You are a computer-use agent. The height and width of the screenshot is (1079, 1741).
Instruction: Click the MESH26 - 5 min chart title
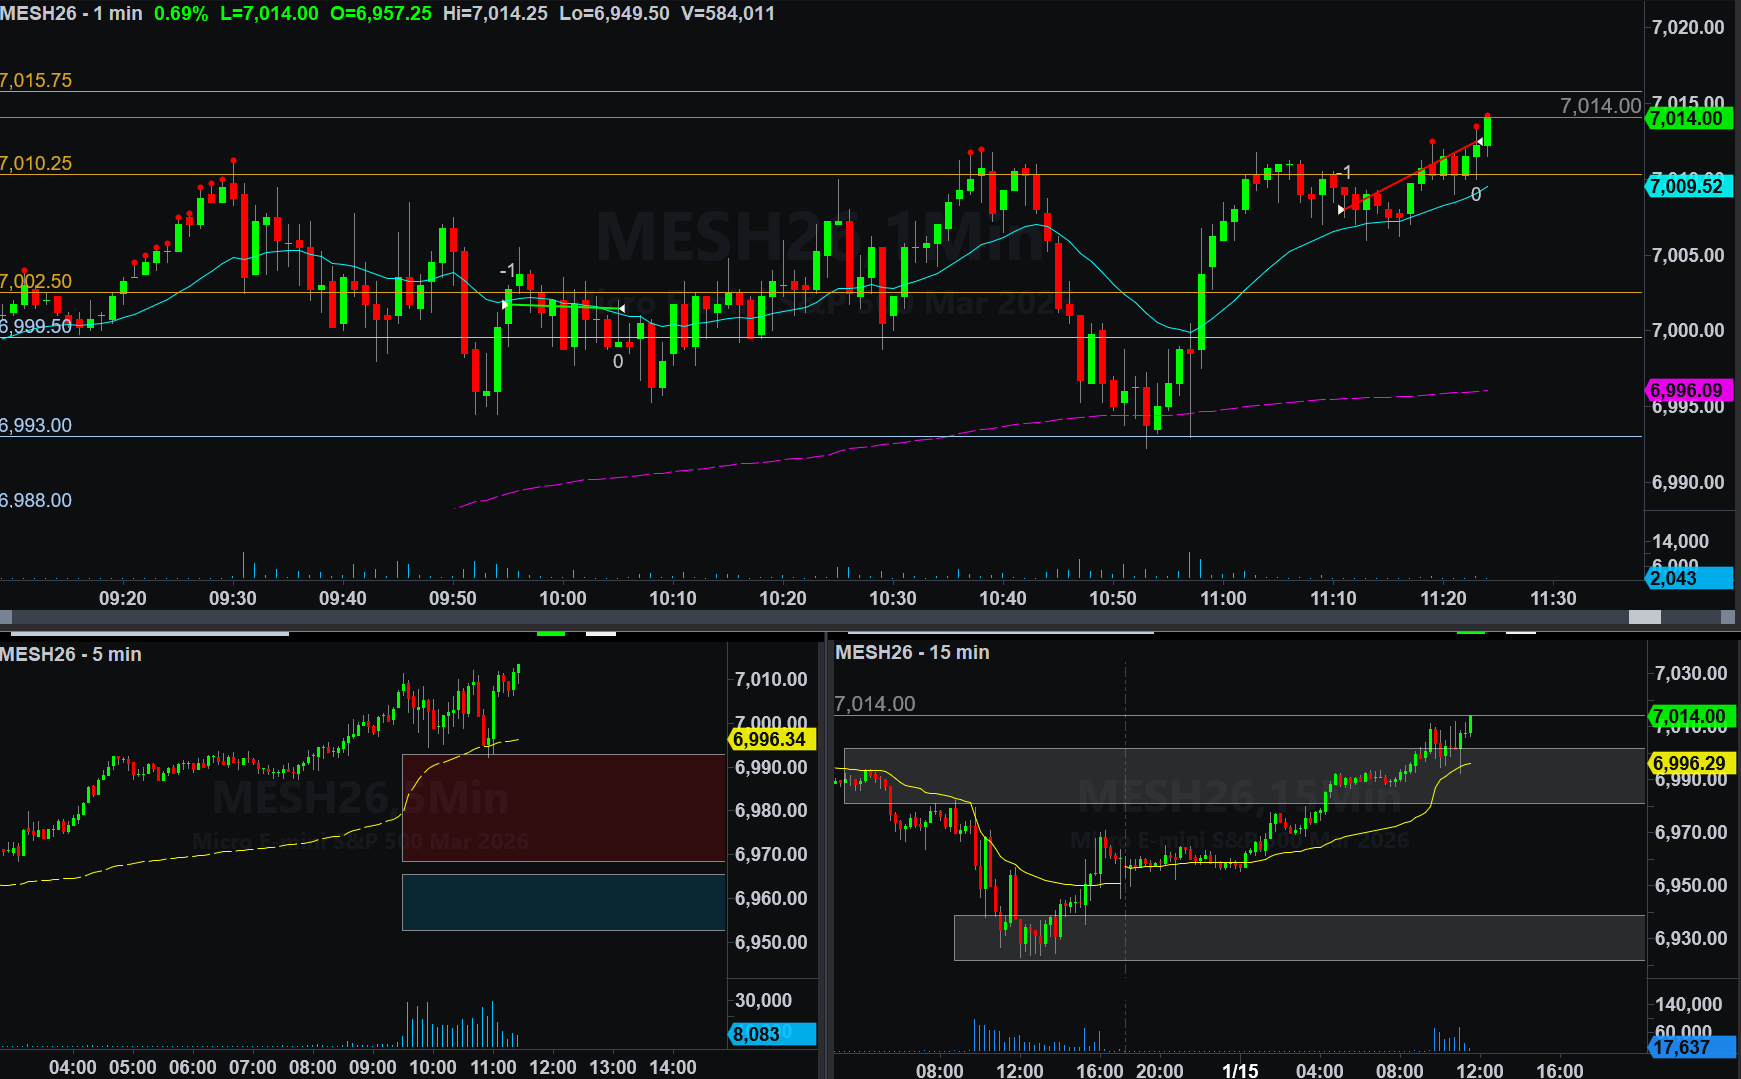71,655
